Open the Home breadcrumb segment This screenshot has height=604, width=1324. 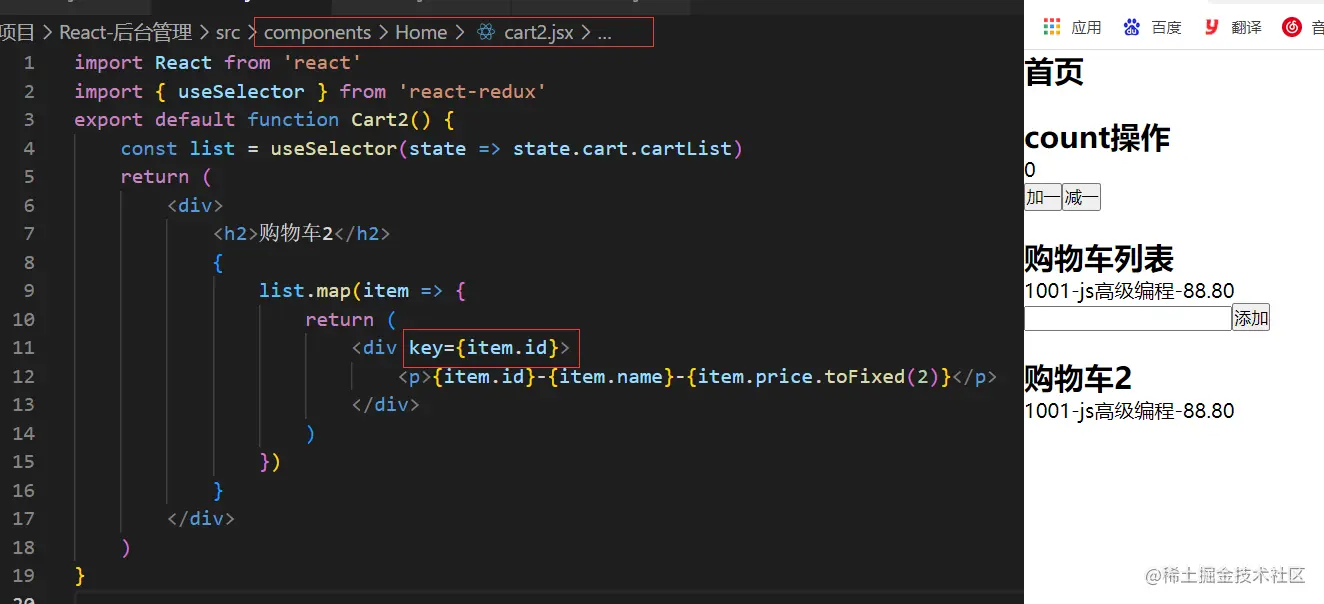(421, 32)
